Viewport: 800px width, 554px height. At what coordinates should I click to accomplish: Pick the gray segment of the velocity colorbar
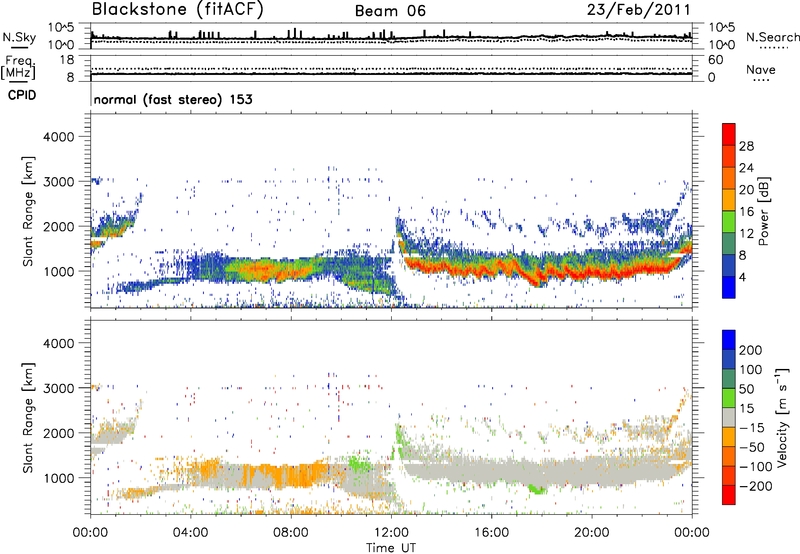[x=729, y=418]
